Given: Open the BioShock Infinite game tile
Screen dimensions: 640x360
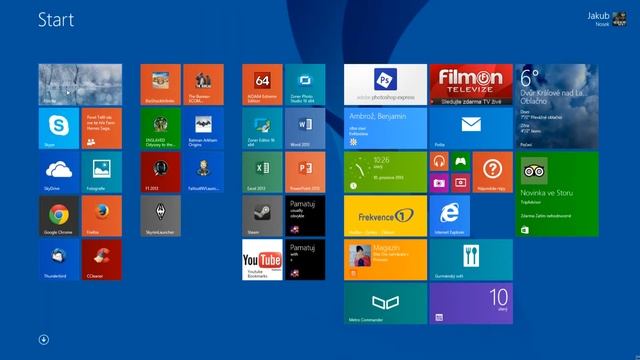Looking at the screenshot, I should (160, 84).
